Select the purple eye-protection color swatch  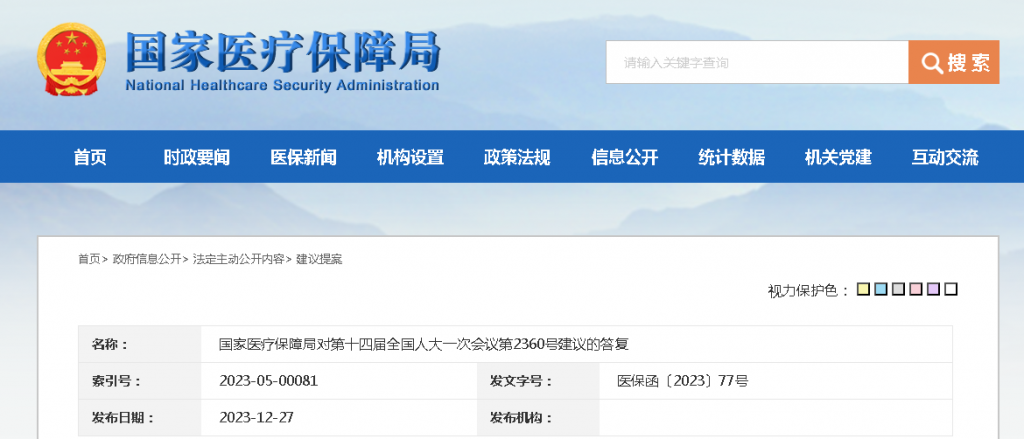point(934,289)
